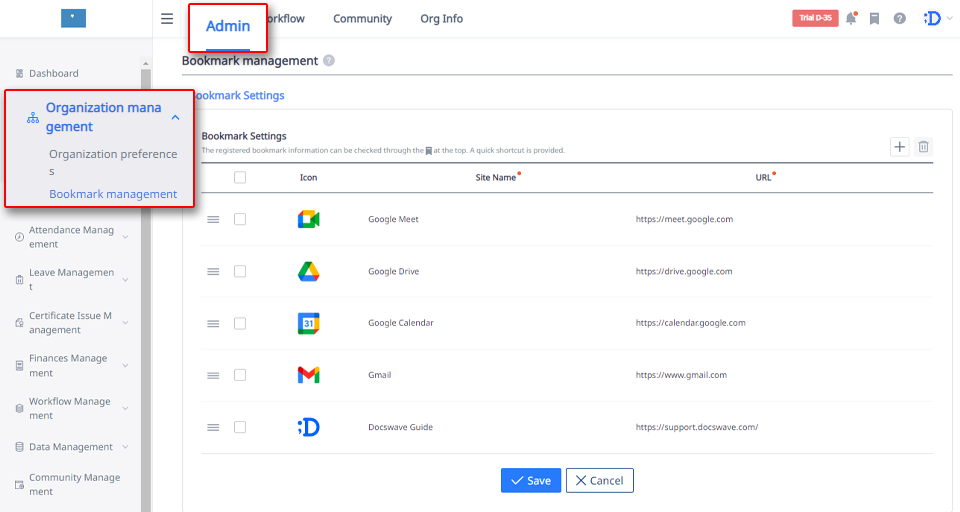This screenshot has height=512, width=960.
Task: Click the Dashboard sidebar icon
Action: [x=20, y=73]
